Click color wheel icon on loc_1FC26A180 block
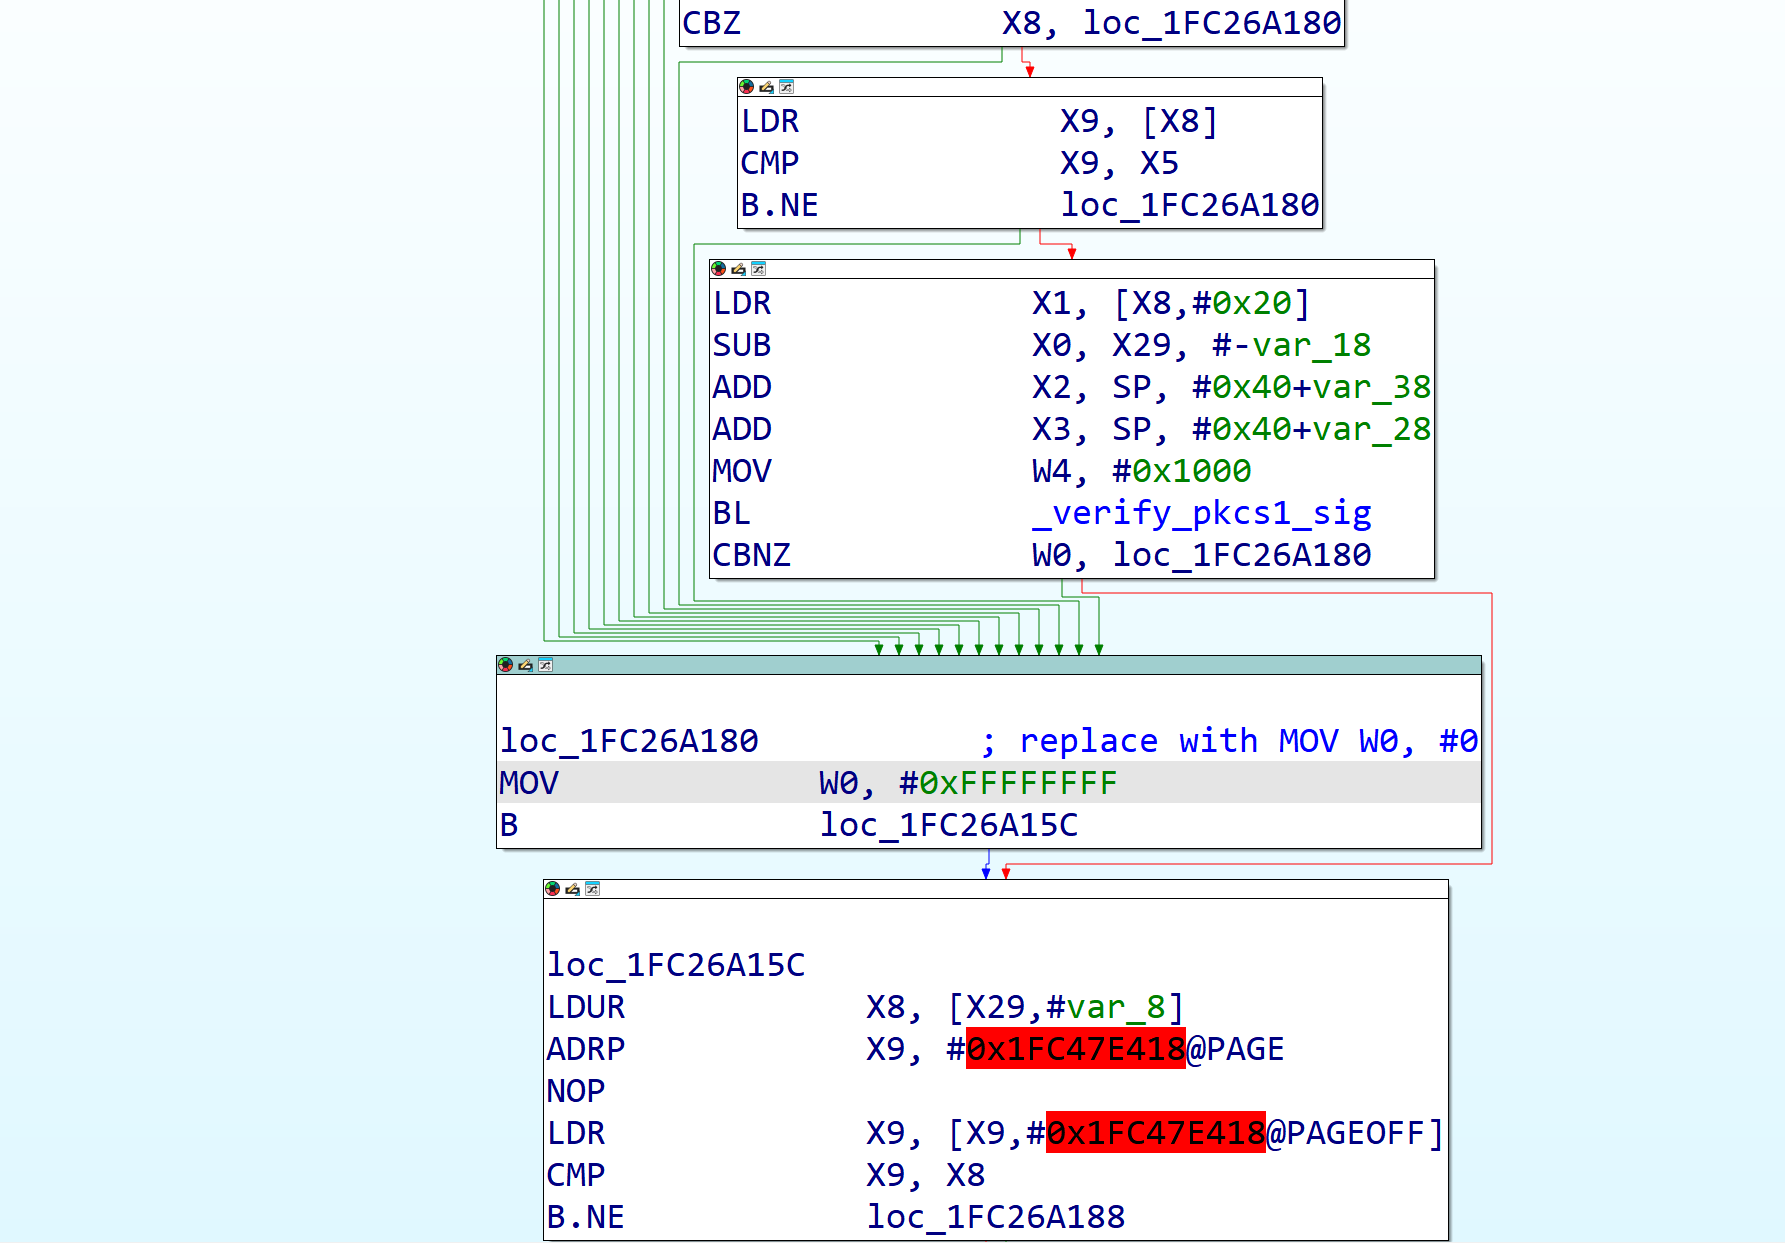 point(505,665)
